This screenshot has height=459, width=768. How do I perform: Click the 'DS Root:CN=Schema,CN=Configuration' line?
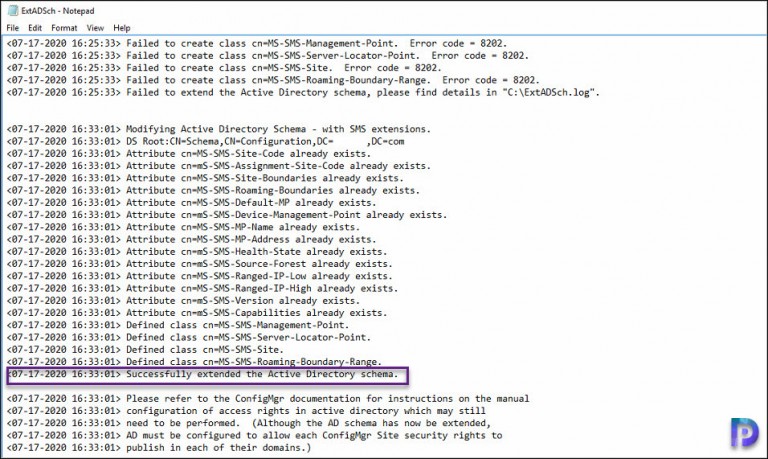[x=206, y=142]
